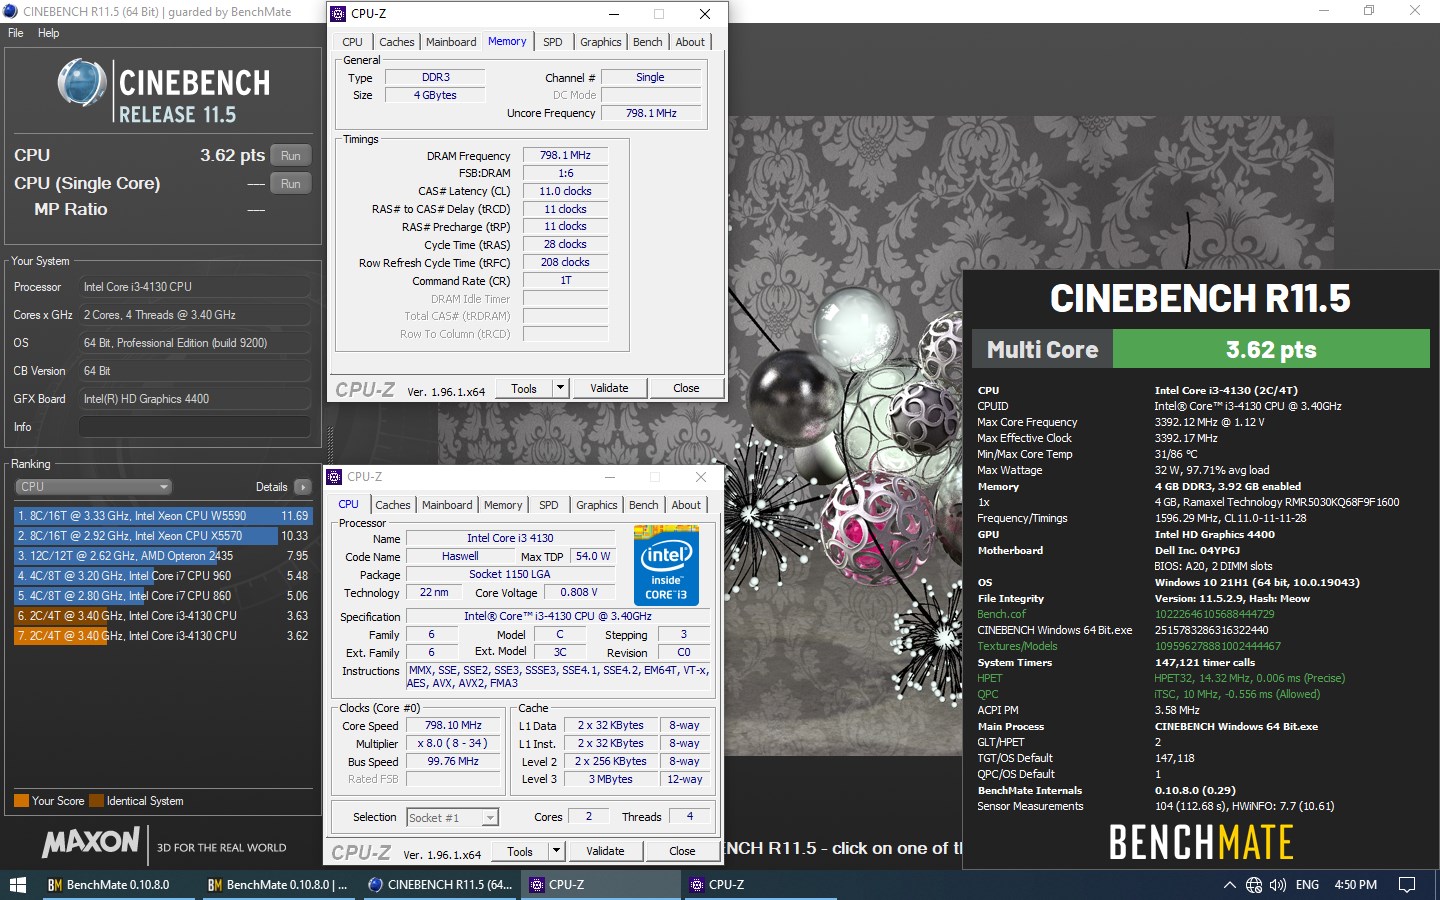
Task: Click Close button in top CPU-Z window
Action: click(686, 388)
